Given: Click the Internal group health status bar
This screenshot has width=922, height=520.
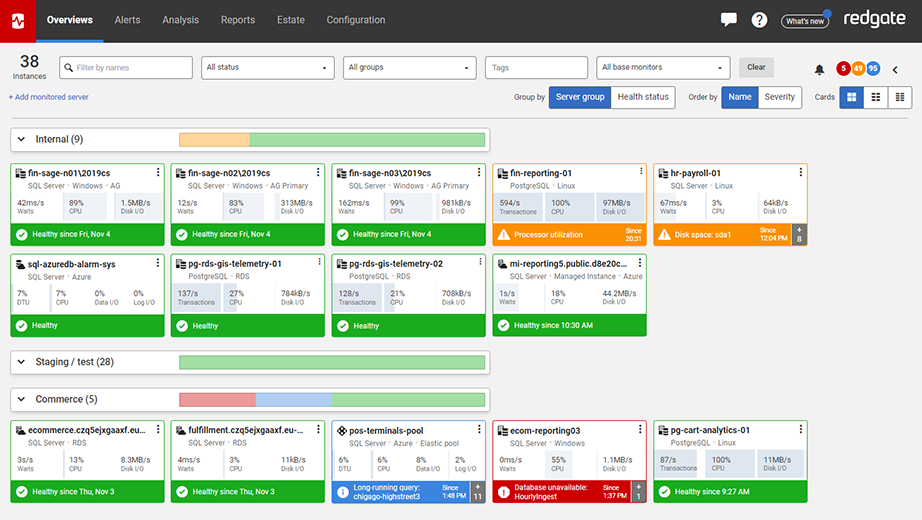Looking at the screenshot, I should [332, 139].
